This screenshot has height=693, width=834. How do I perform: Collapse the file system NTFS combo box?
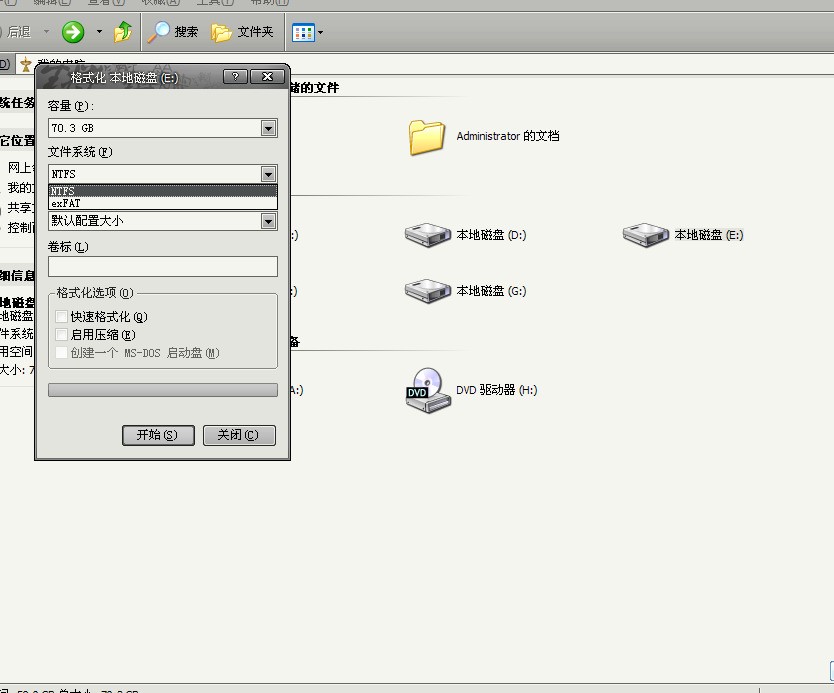point(269,174)
